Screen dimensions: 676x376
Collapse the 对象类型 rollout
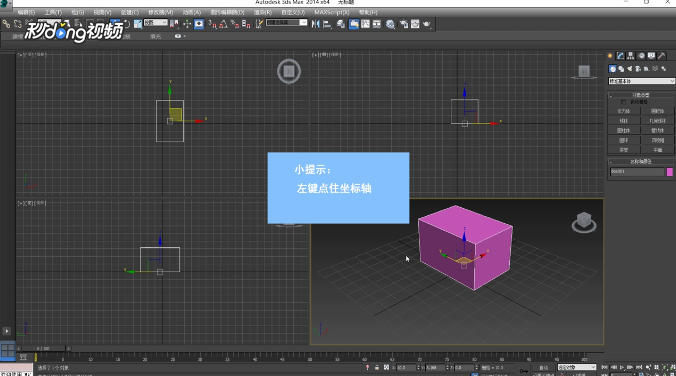point(641,95)
